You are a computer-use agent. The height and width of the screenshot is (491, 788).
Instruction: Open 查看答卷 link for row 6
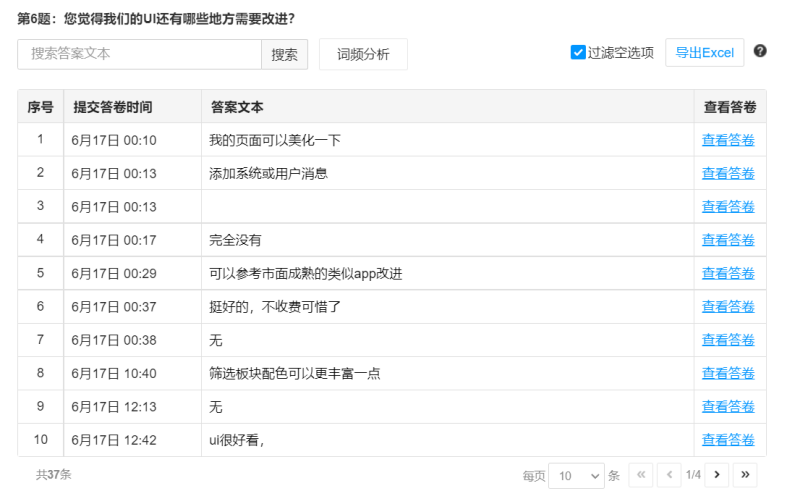(x=728, y=307)
